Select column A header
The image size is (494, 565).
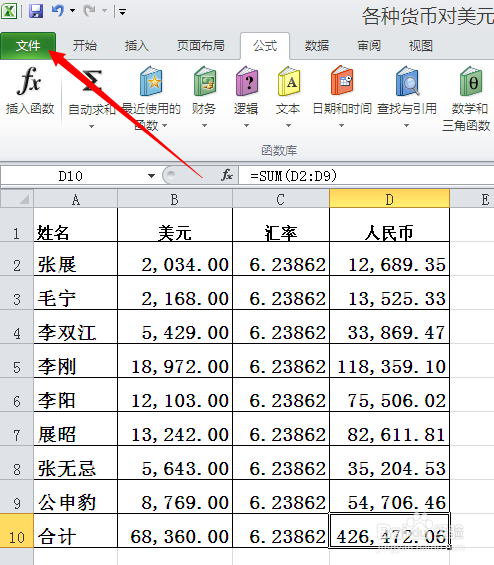(x=76, y=199)
